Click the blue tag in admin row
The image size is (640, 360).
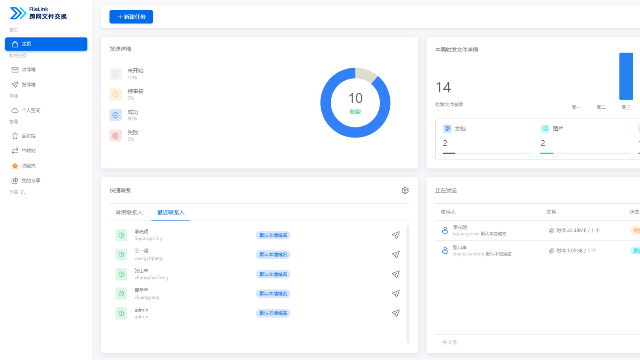coord(273,313)
